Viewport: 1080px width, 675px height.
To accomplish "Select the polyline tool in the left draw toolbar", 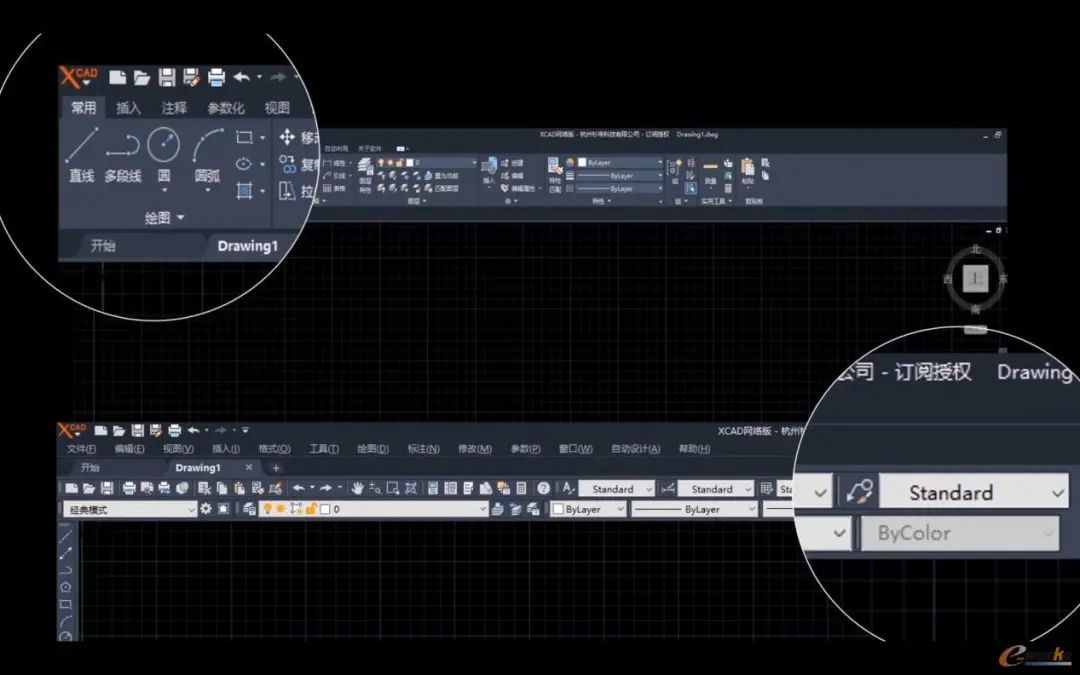I will tap(65, 570).
